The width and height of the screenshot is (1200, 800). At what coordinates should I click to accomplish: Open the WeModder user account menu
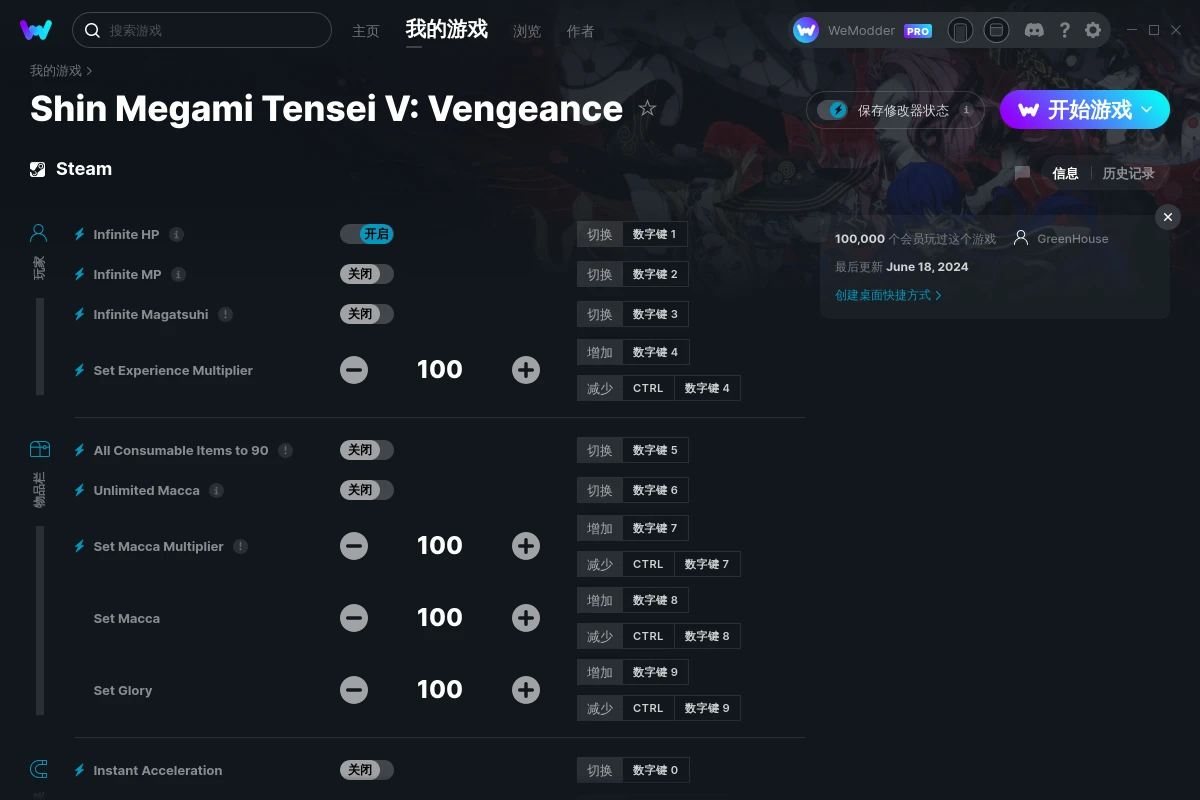tap(864, 30)
